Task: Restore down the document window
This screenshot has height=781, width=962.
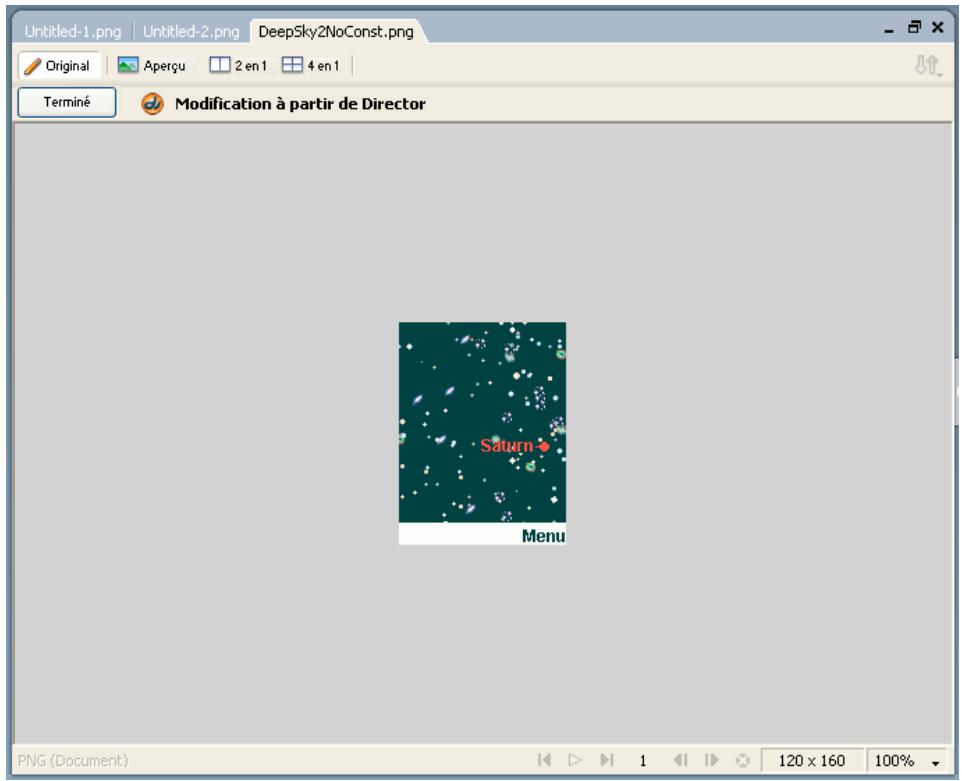Action: 914,27
